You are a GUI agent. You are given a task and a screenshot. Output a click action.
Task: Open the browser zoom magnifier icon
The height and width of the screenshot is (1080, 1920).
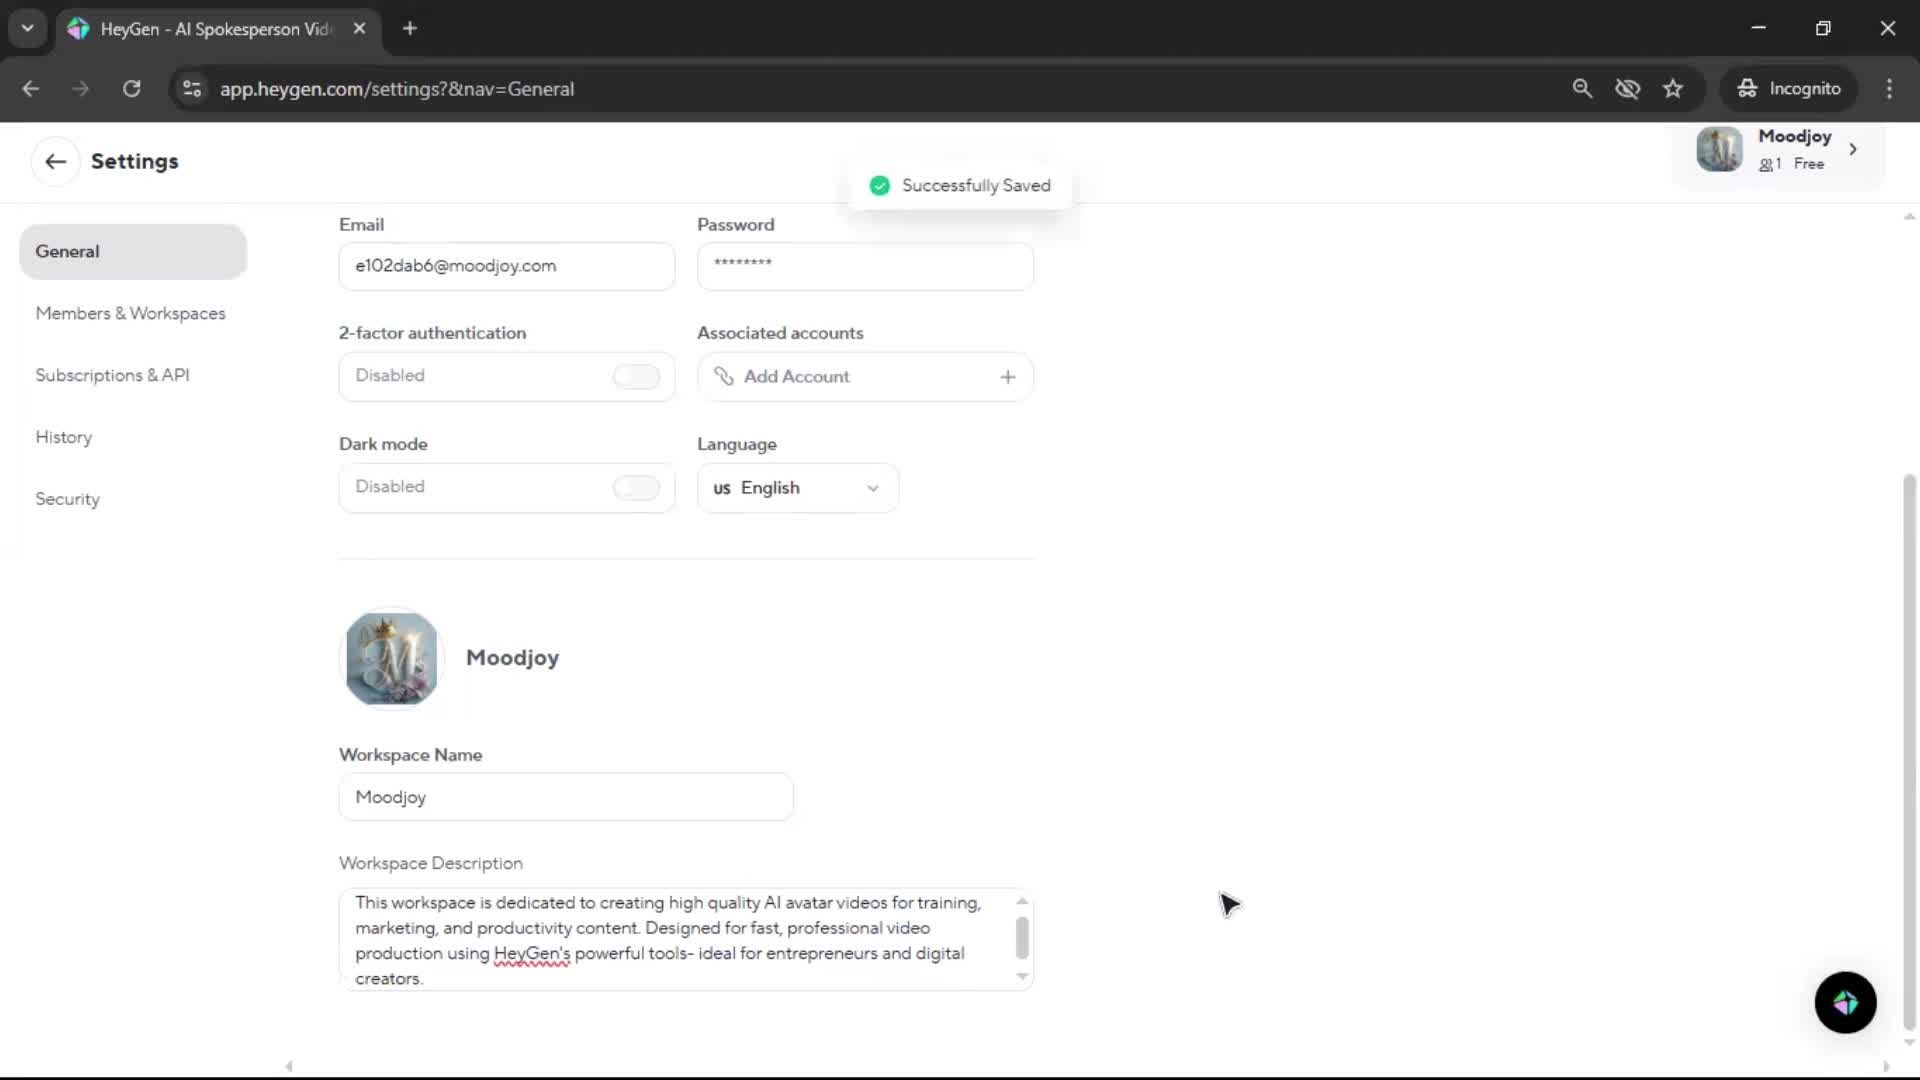[x=1582, y=89]
